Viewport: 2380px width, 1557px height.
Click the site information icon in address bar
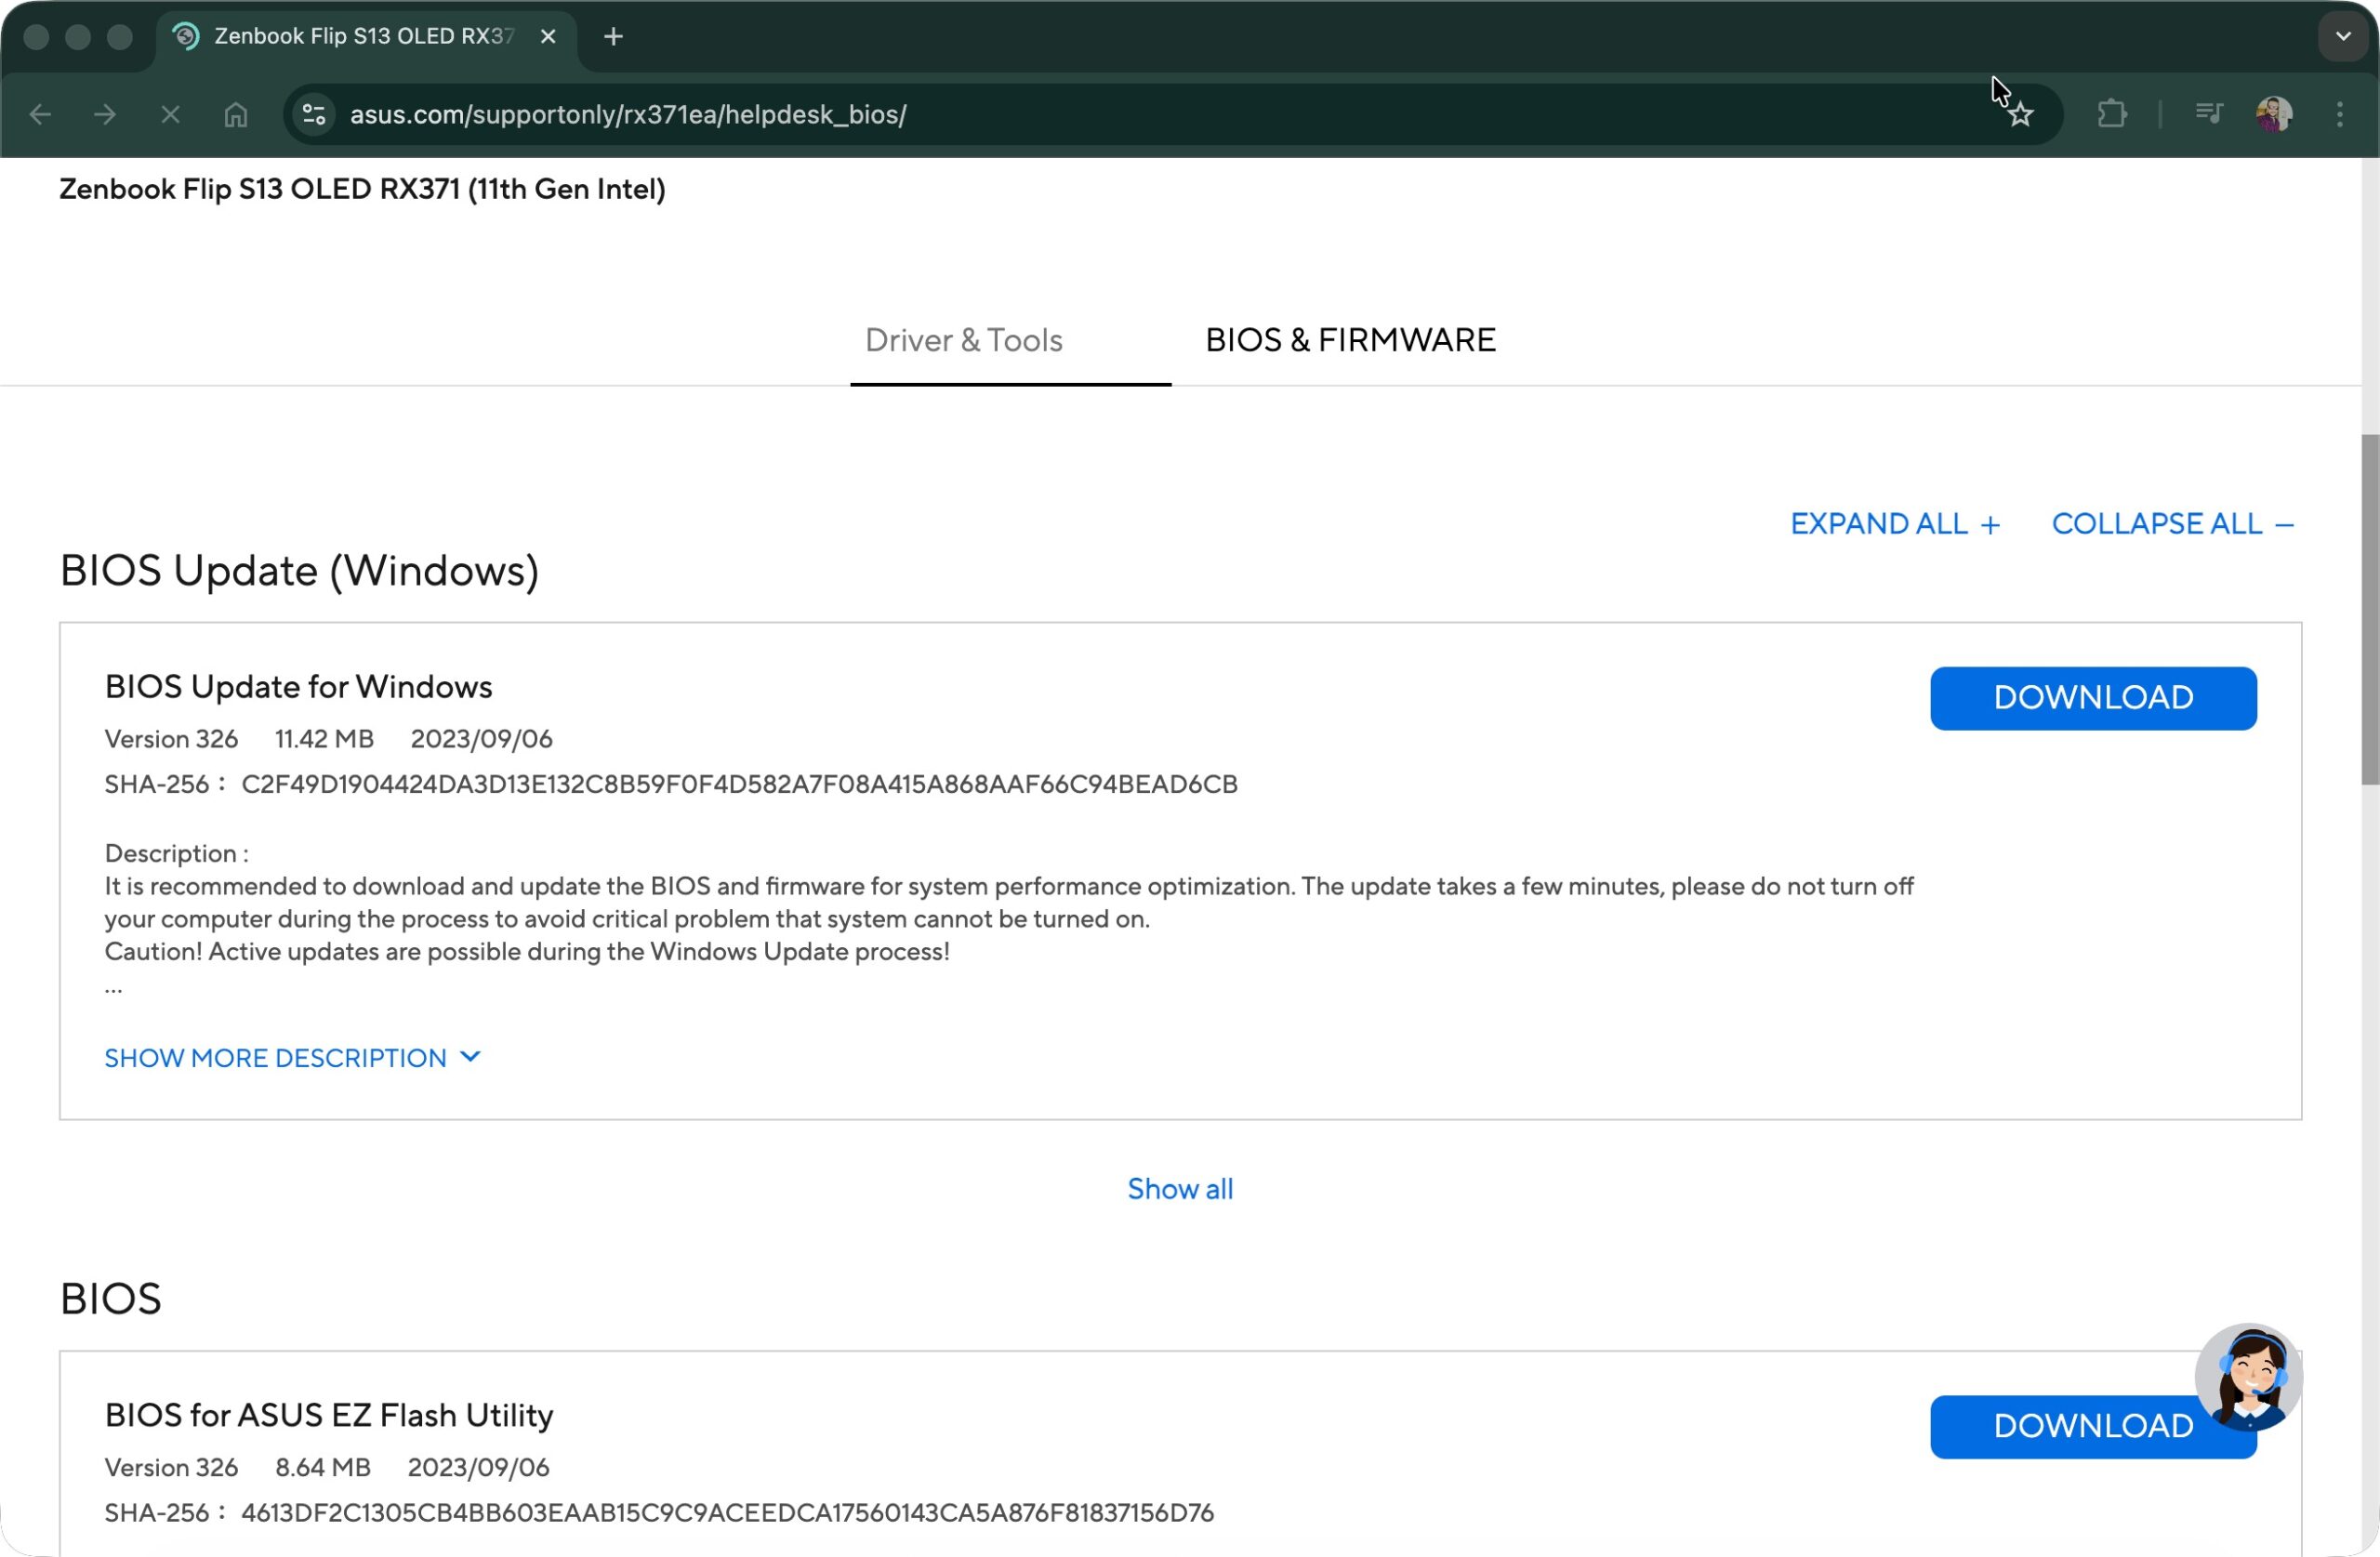coord(313,114)
